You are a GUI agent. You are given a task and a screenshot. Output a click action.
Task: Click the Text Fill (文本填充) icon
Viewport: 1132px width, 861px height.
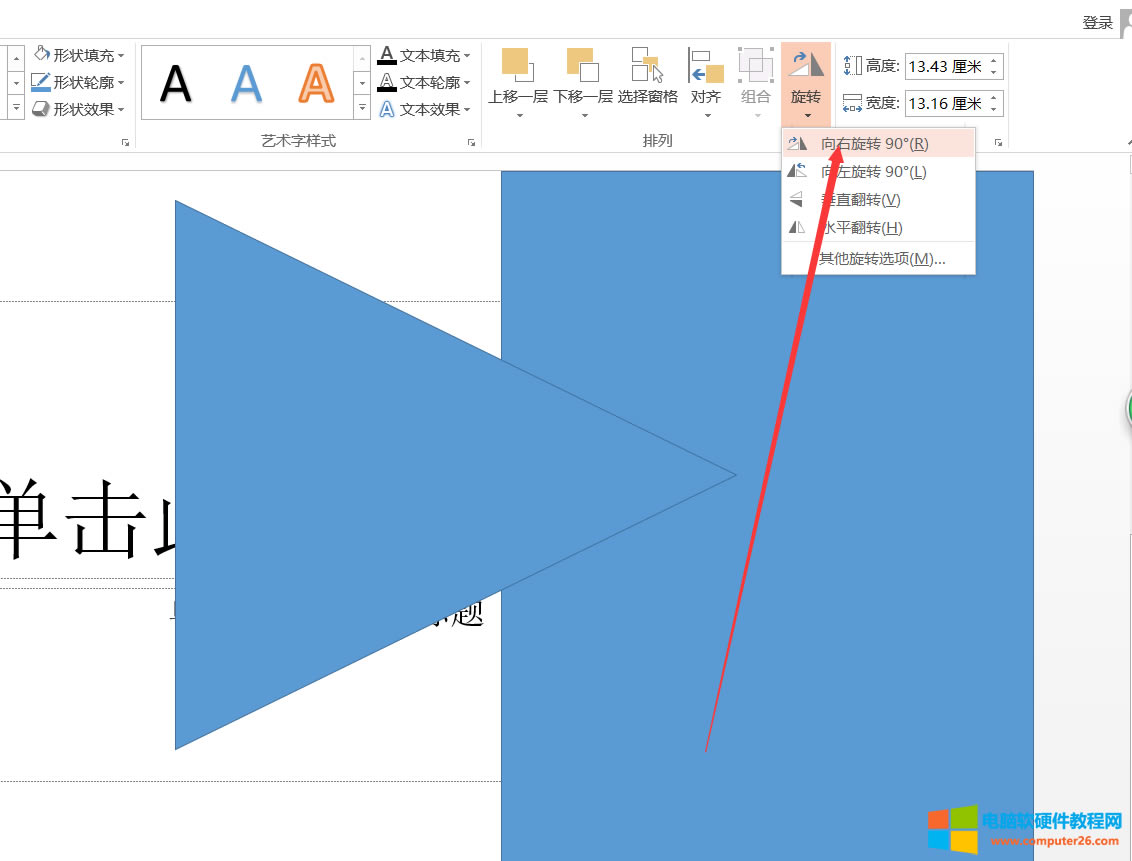(x=420, y=53)
